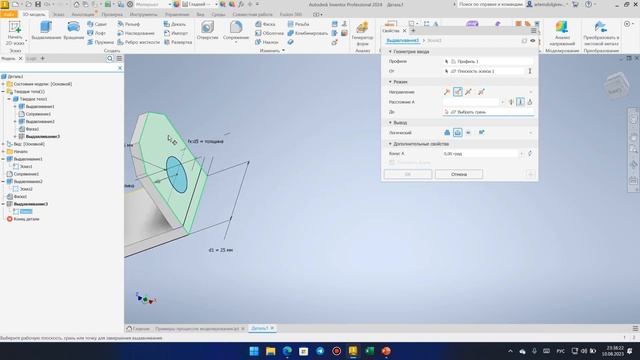Image resolution: width=640 pixels, height=360 pixels.
Task: Open Windows Start menu on taskbar
Action: pos(254,351)
